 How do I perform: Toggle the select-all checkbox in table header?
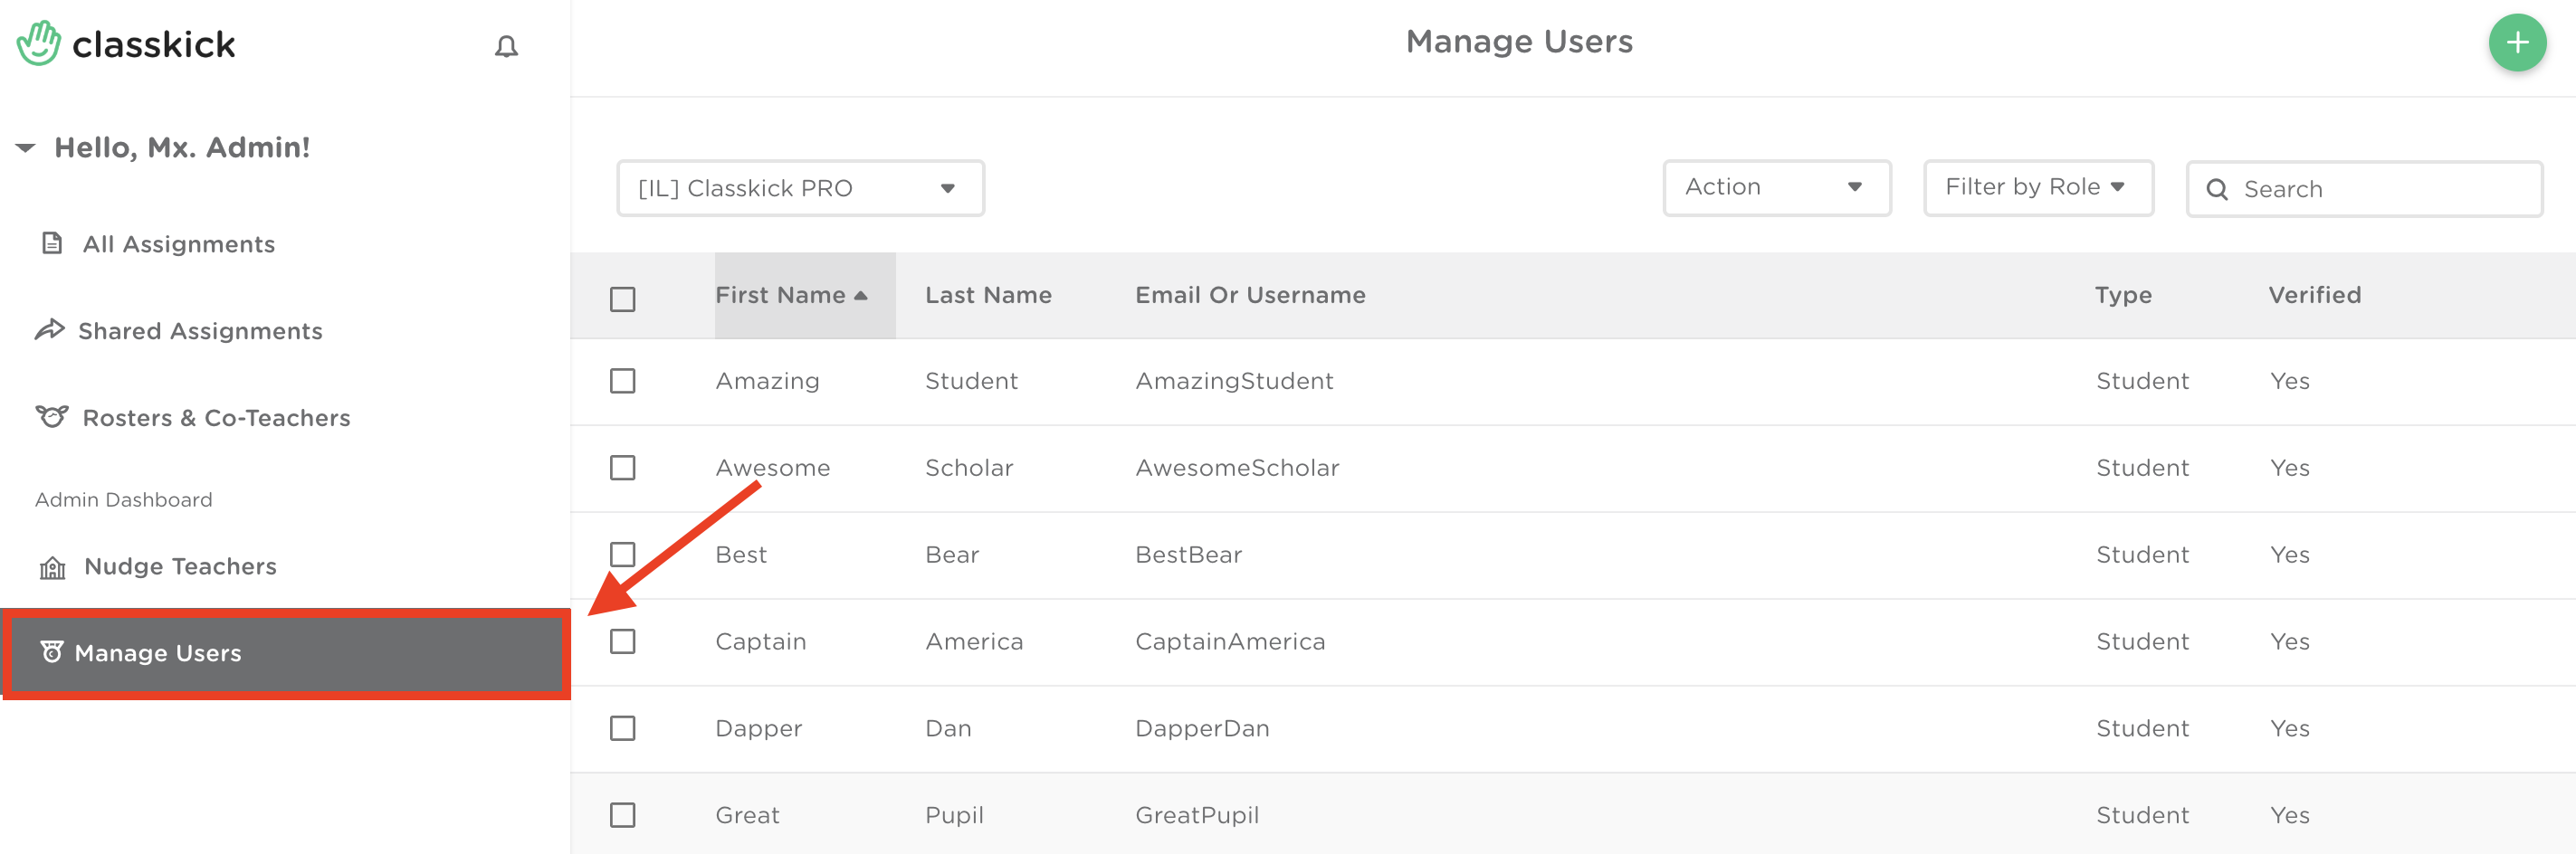pos(622,299)
